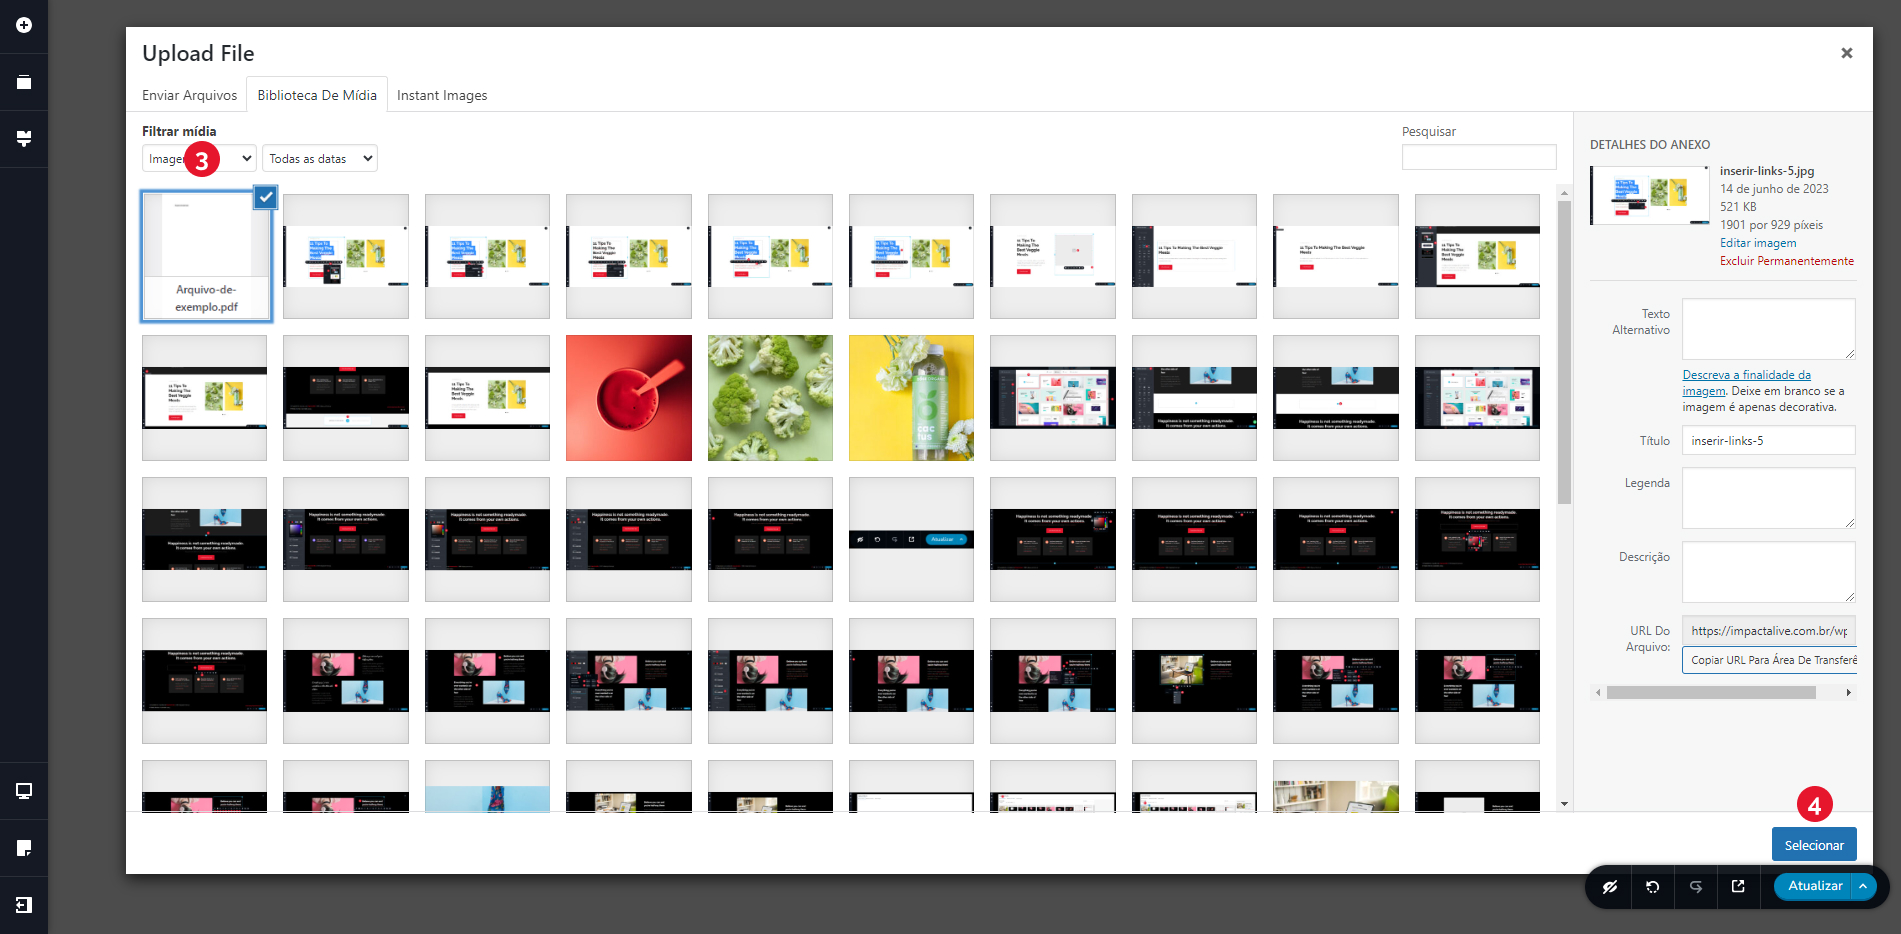This screenshot has width=1901, height=934.
Task: Click the details panel horizontal scrollbar
Action: (1710, 692)
